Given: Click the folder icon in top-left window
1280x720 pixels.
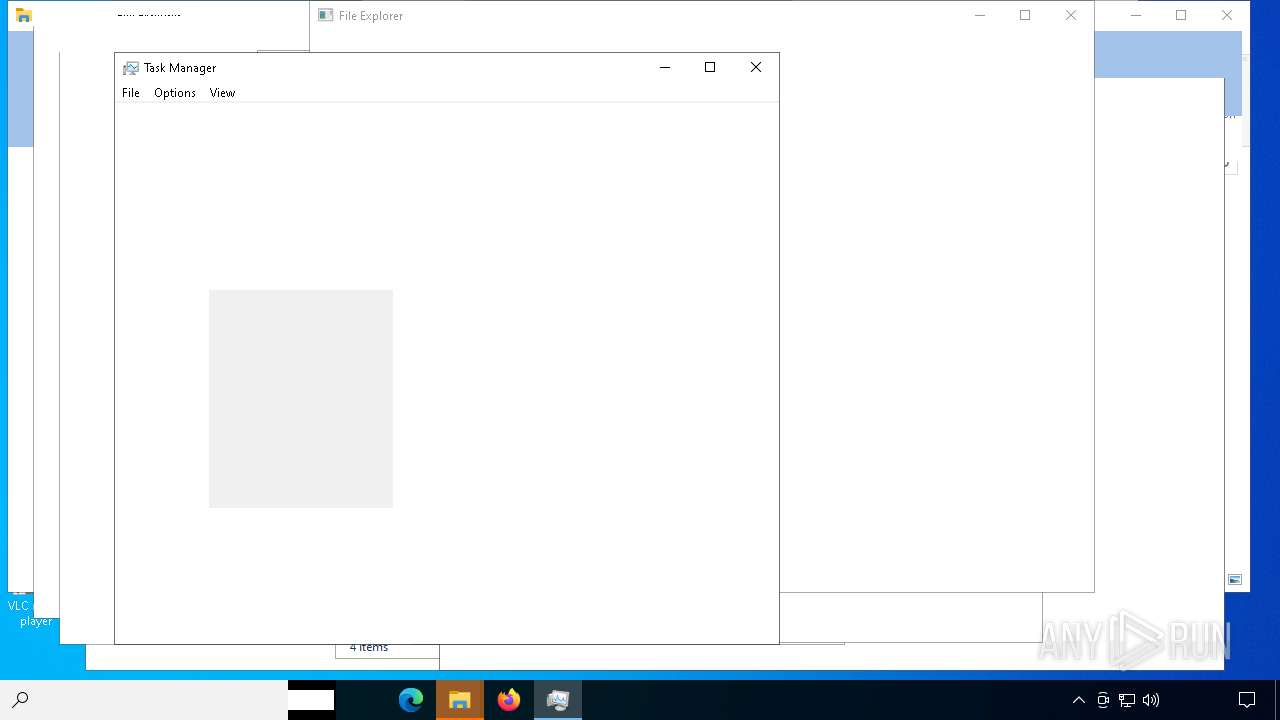Looking at the screenshot, I should click(x=24, y=15).
